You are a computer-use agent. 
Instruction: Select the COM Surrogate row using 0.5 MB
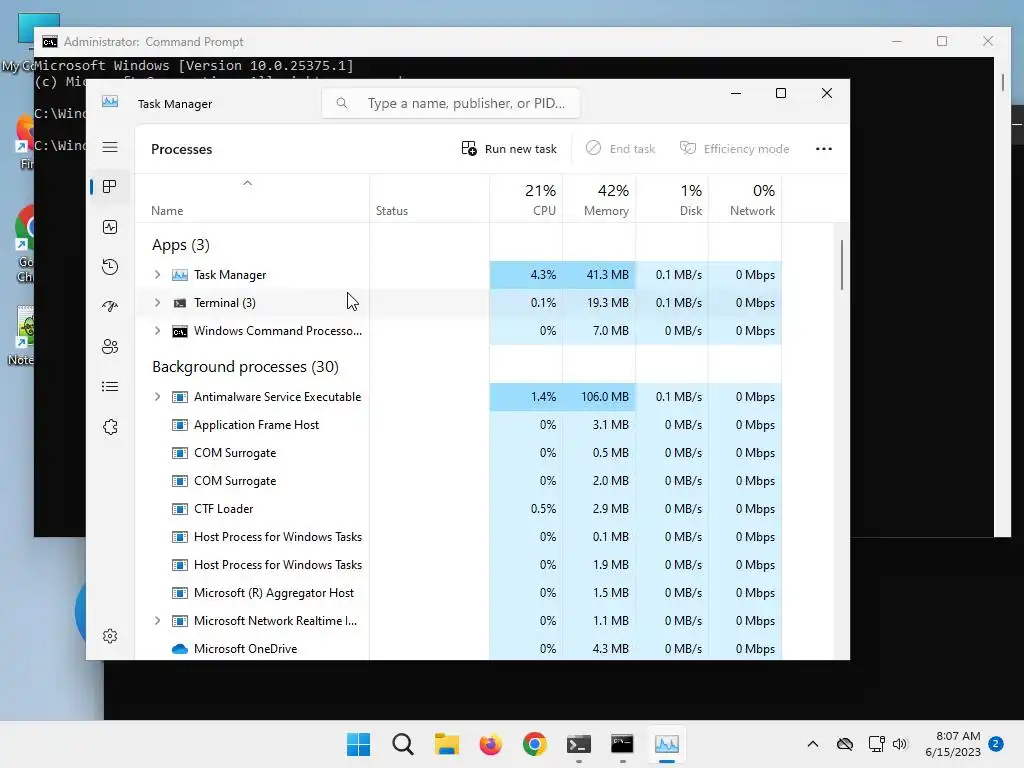458,453
